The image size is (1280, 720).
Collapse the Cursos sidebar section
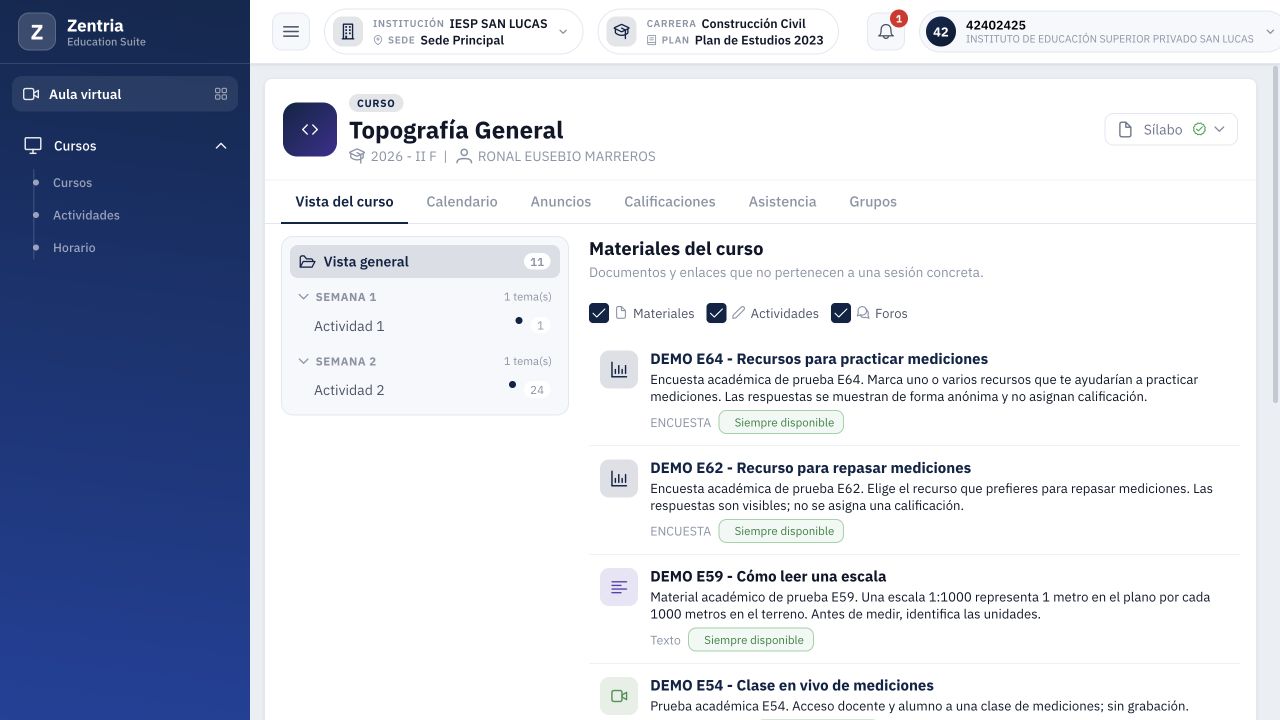221,146
